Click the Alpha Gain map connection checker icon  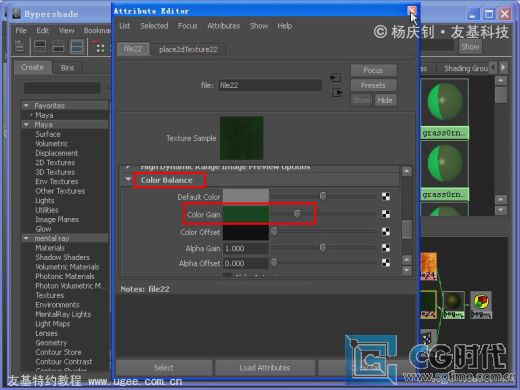[386, 248]
